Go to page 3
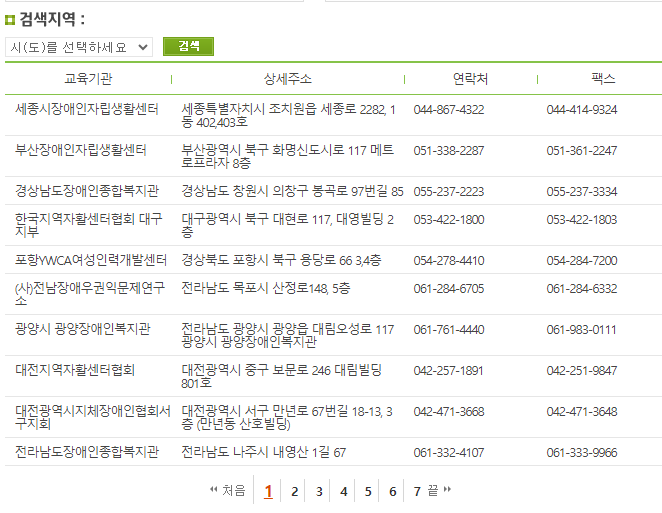662x513 pixels. [319, 491]
